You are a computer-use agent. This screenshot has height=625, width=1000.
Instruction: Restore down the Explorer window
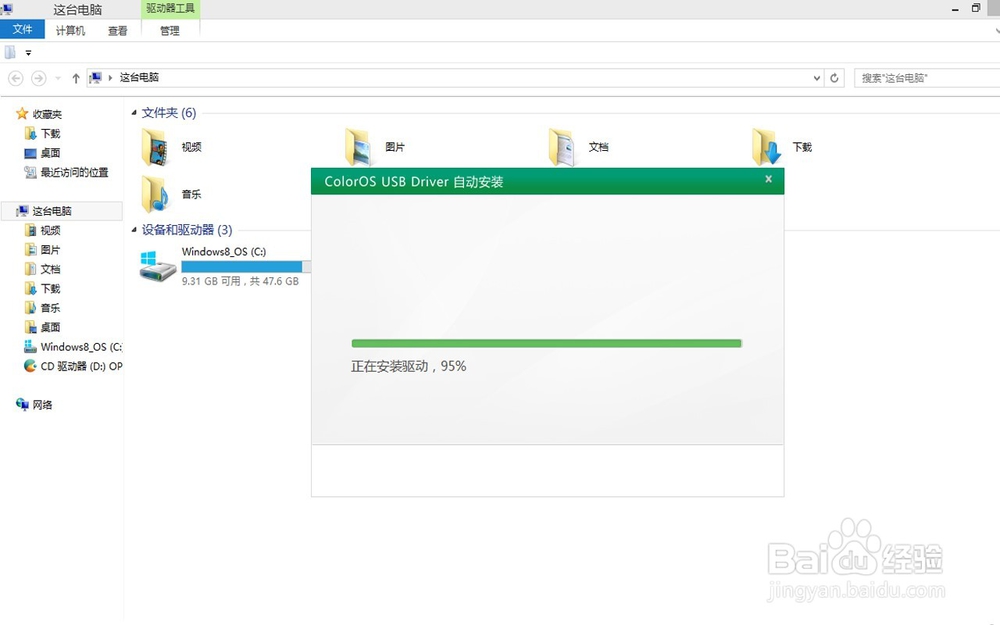pos(976,8)
